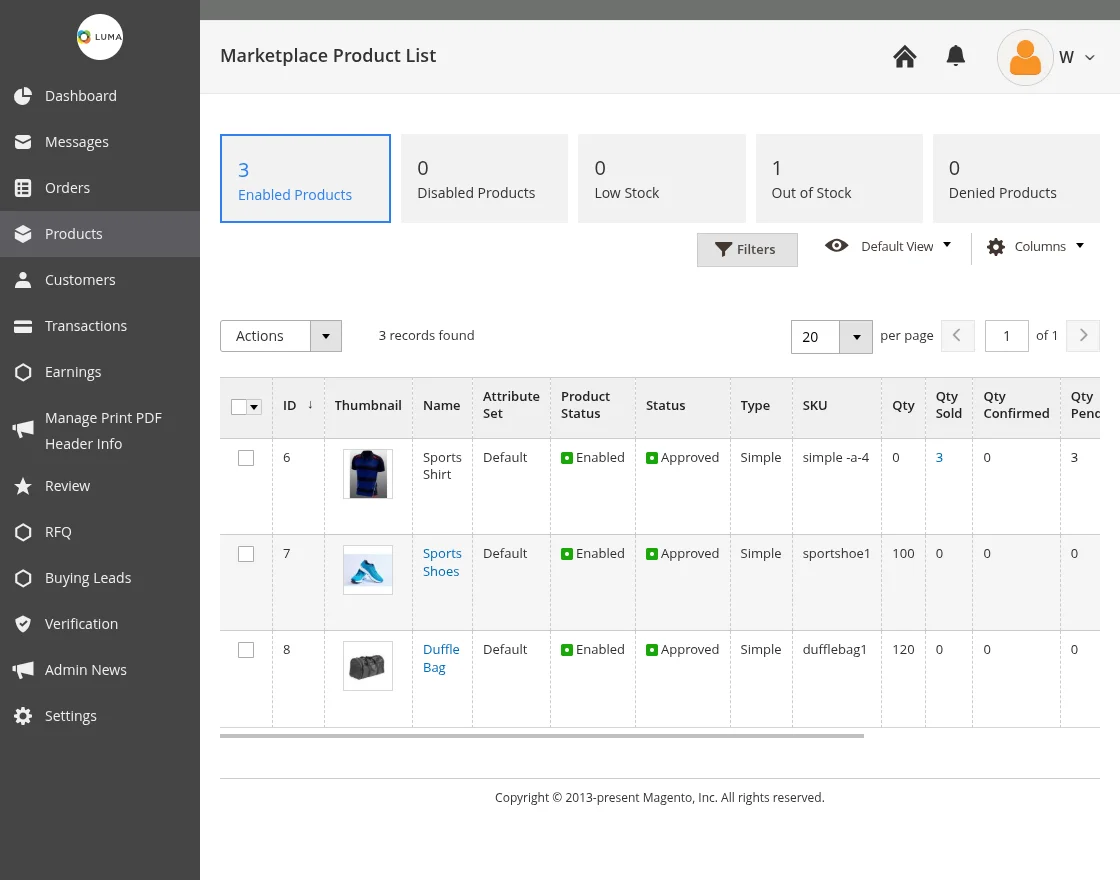
Task: Sort the table by ID column
Action: [289, 405]
